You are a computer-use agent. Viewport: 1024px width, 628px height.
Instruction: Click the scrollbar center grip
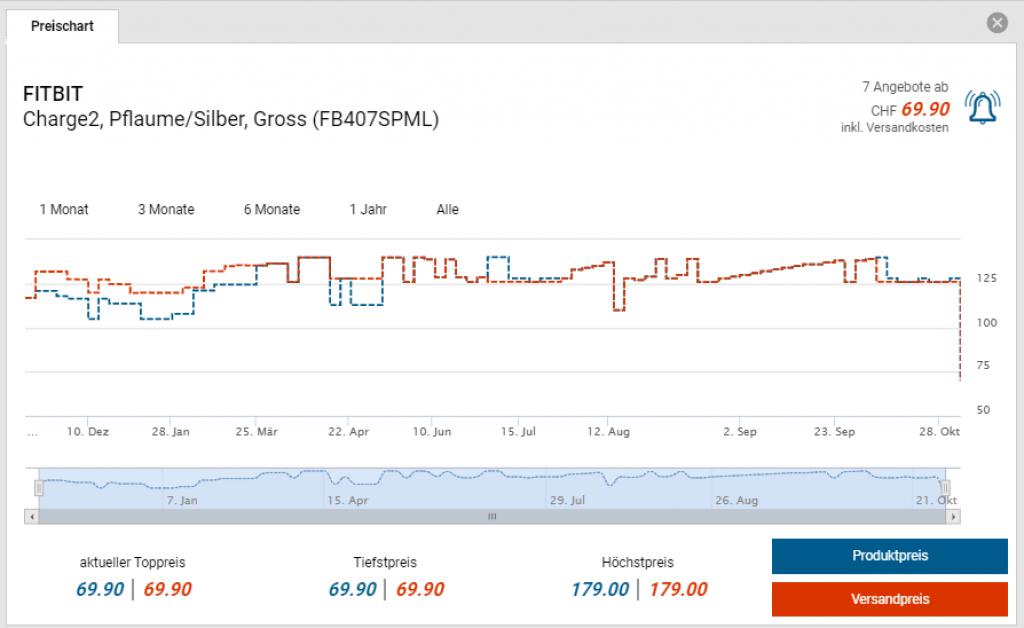[491, 517]
